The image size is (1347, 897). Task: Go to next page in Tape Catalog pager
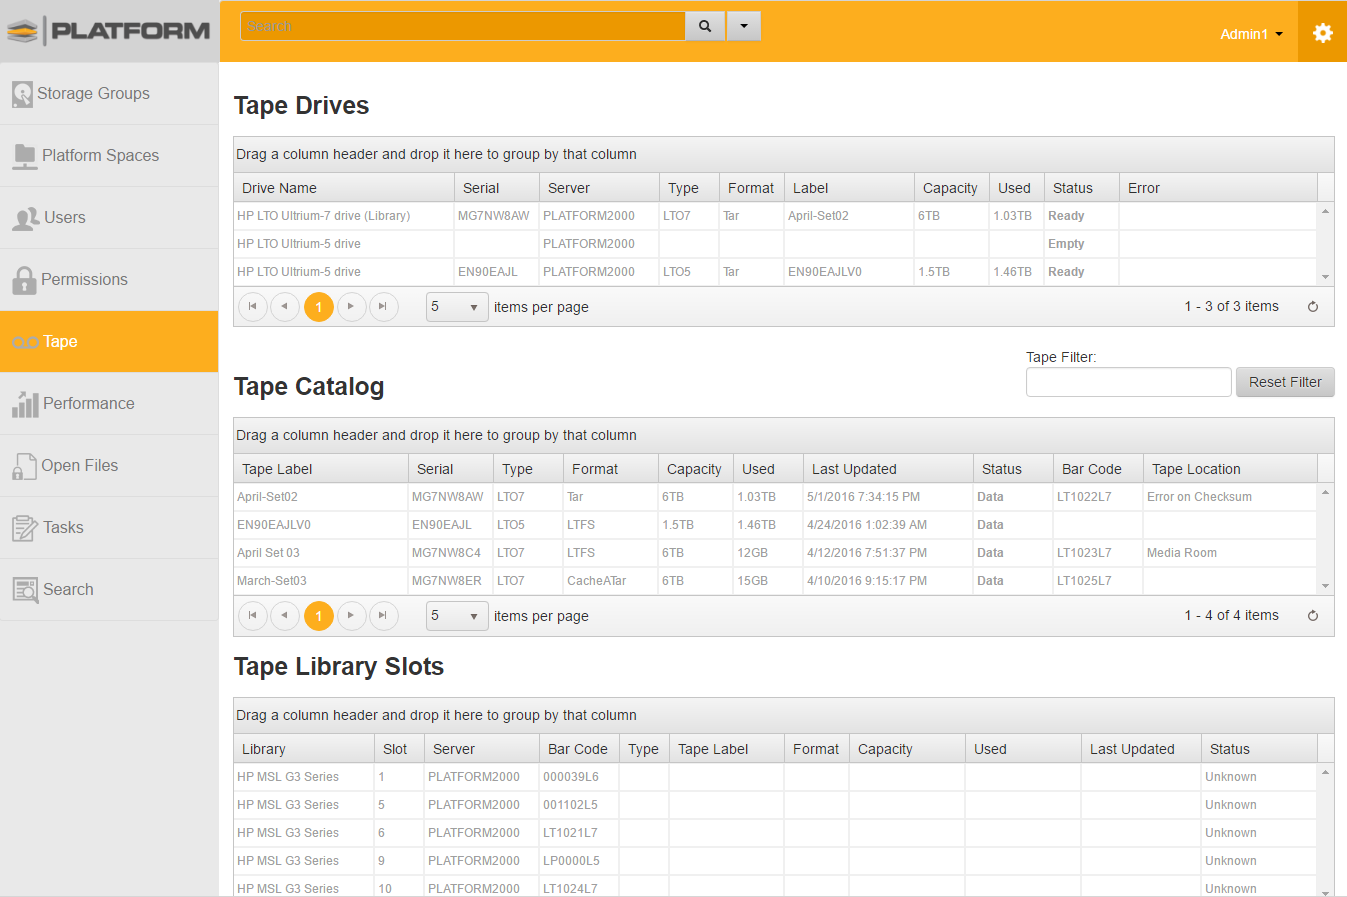(x=351, y=616)
